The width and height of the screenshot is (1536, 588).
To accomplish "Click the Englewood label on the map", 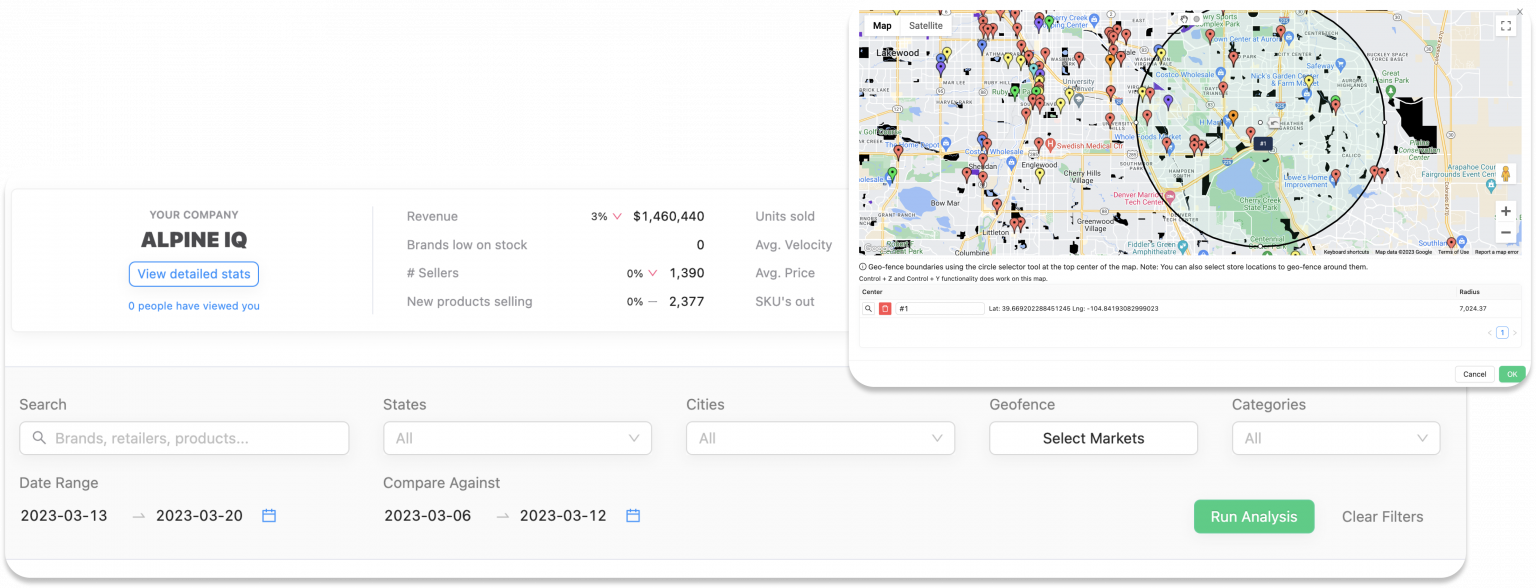I will 1039,165.
